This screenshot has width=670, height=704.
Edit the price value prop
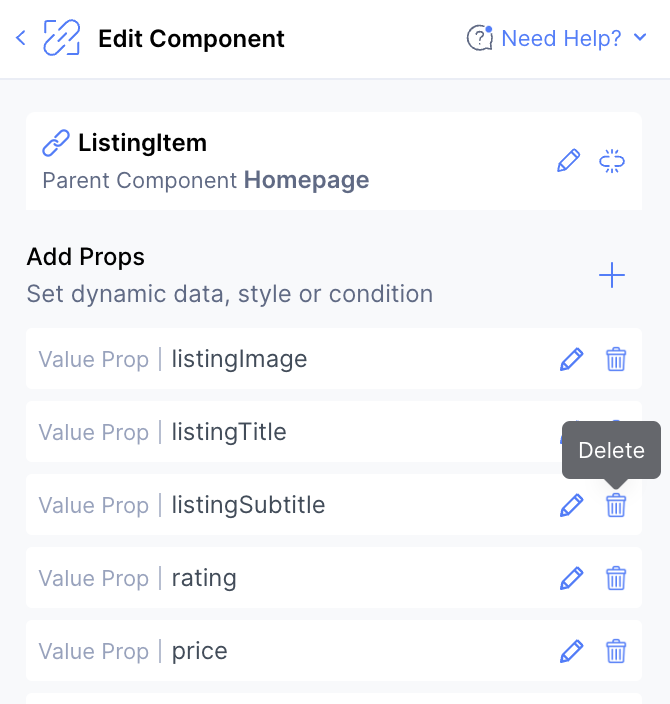click(572, 651)
